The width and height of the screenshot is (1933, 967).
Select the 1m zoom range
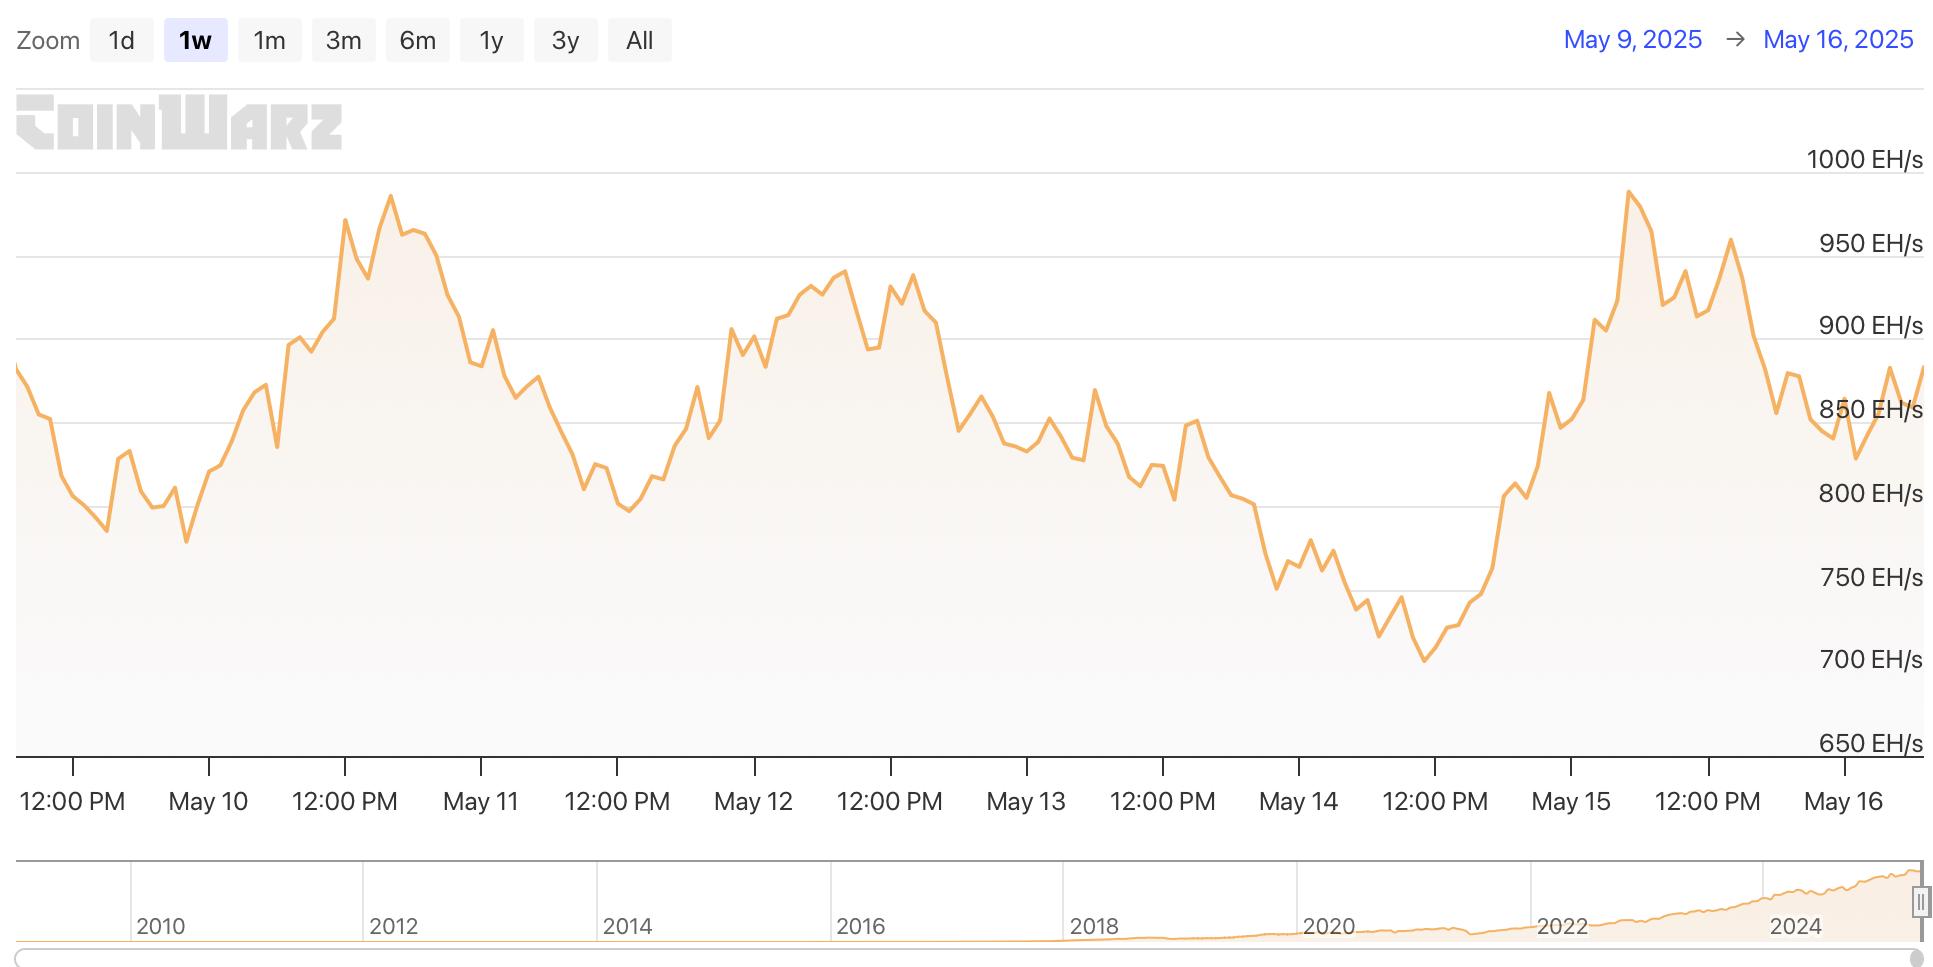click(x=270, y=40)
